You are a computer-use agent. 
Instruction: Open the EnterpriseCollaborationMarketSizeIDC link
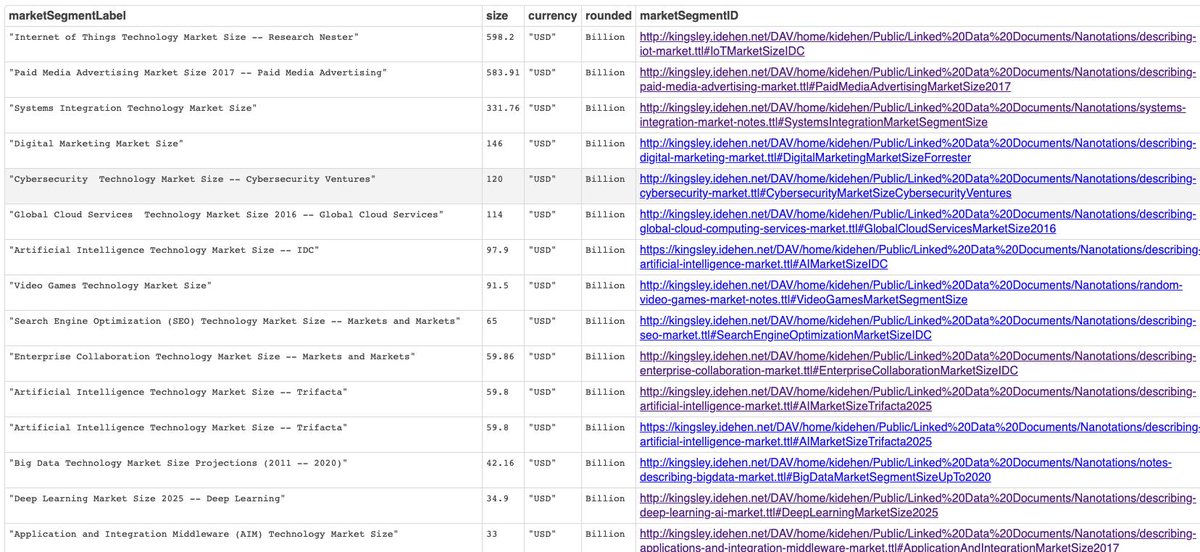click(917, 363)
